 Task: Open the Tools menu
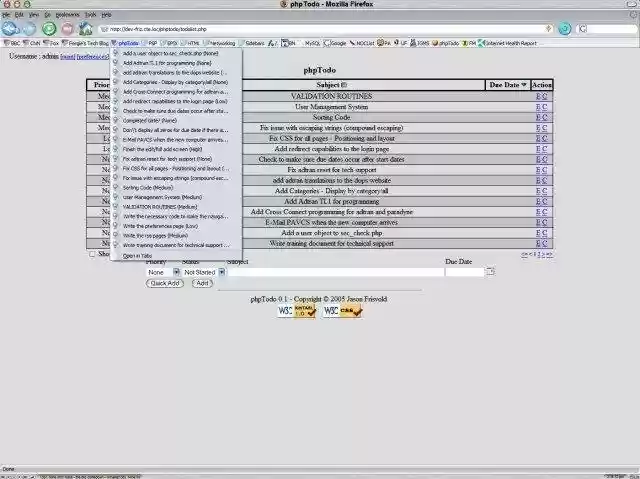[90, 15]
